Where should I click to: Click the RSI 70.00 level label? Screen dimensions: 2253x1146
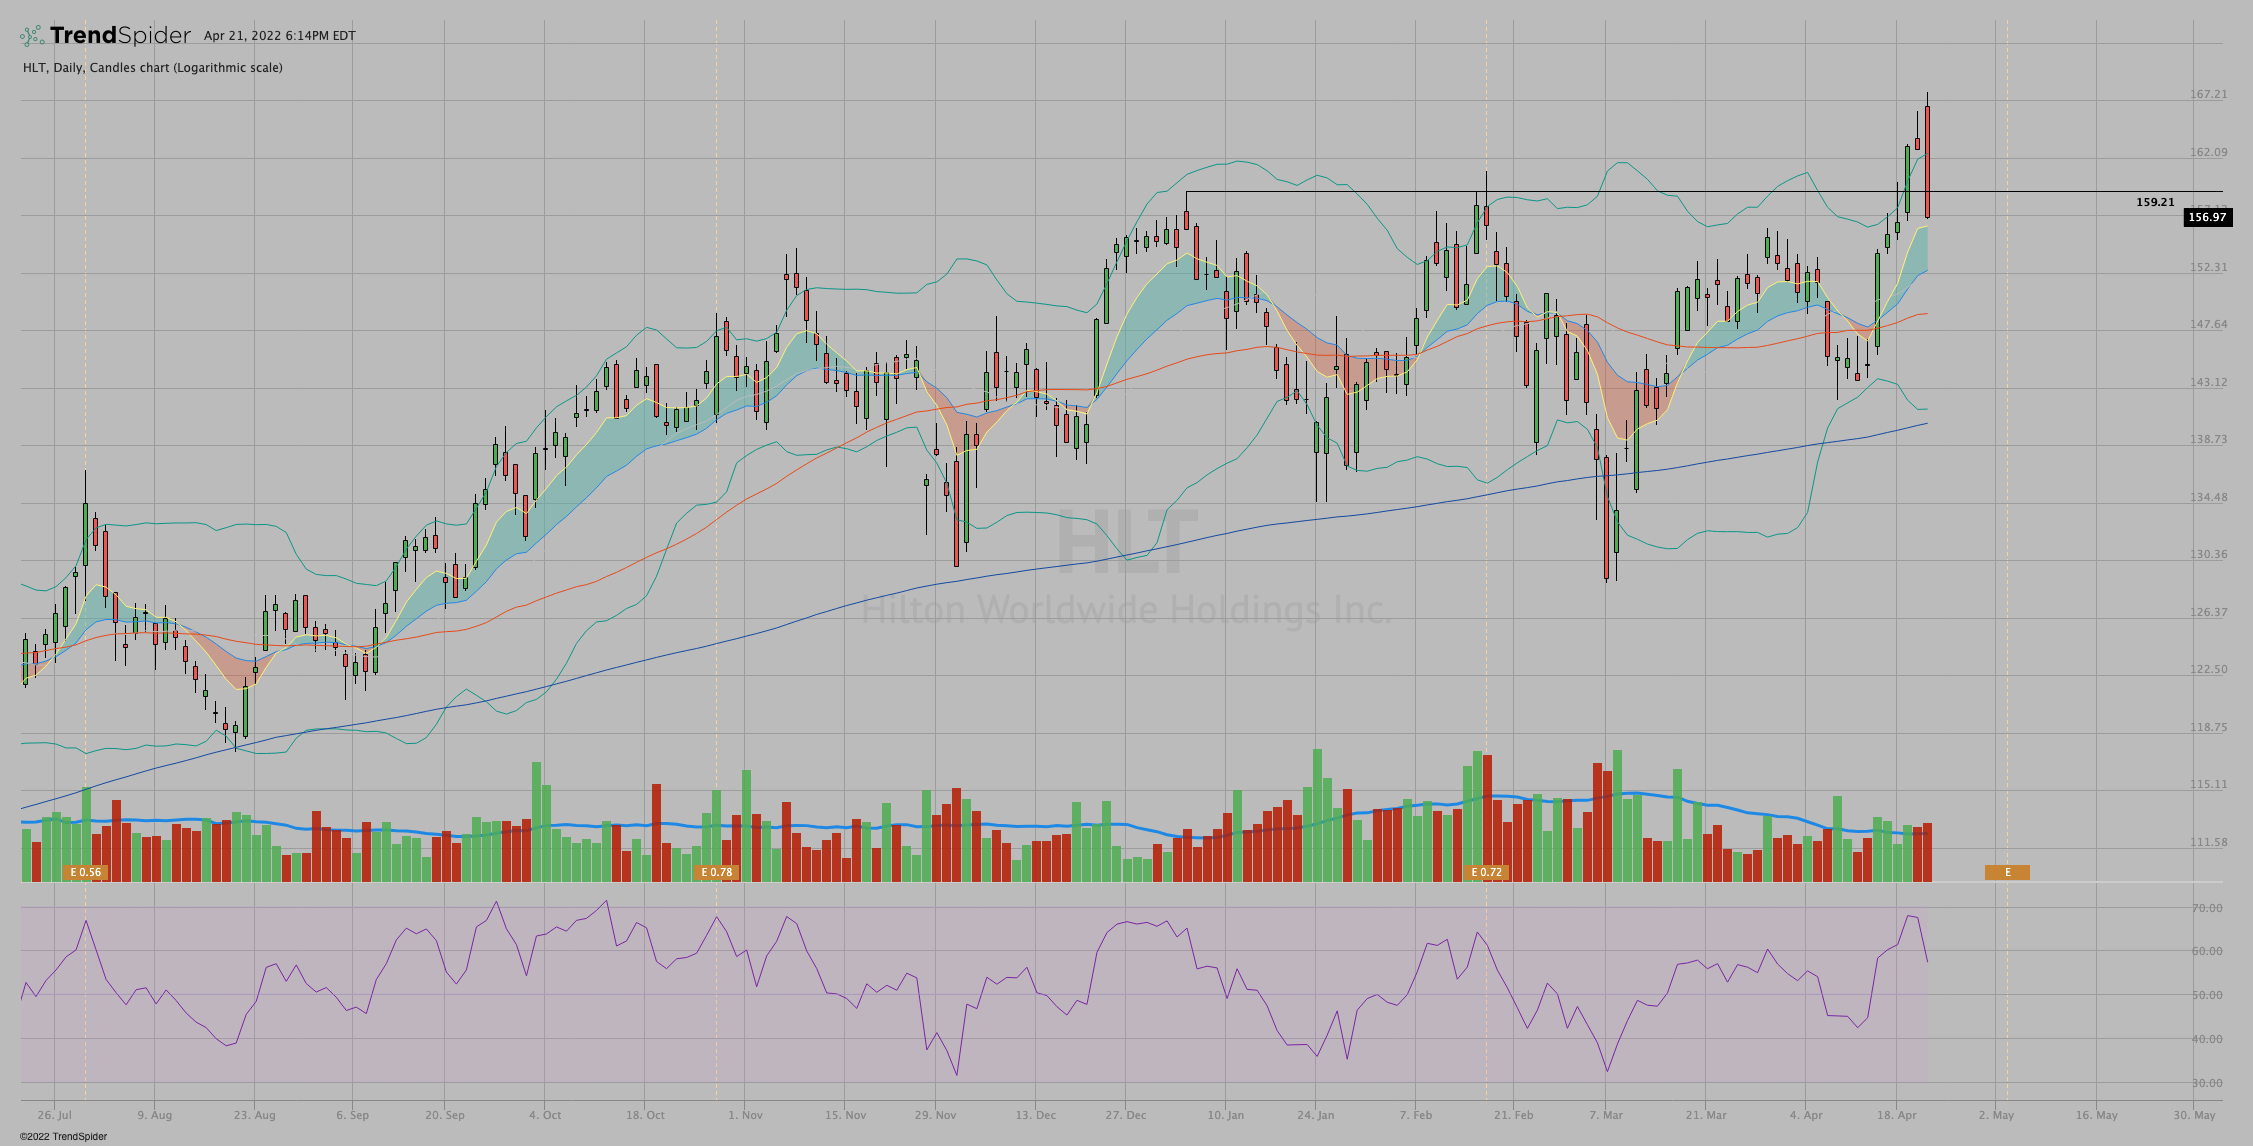click(x=2207, y=908)
